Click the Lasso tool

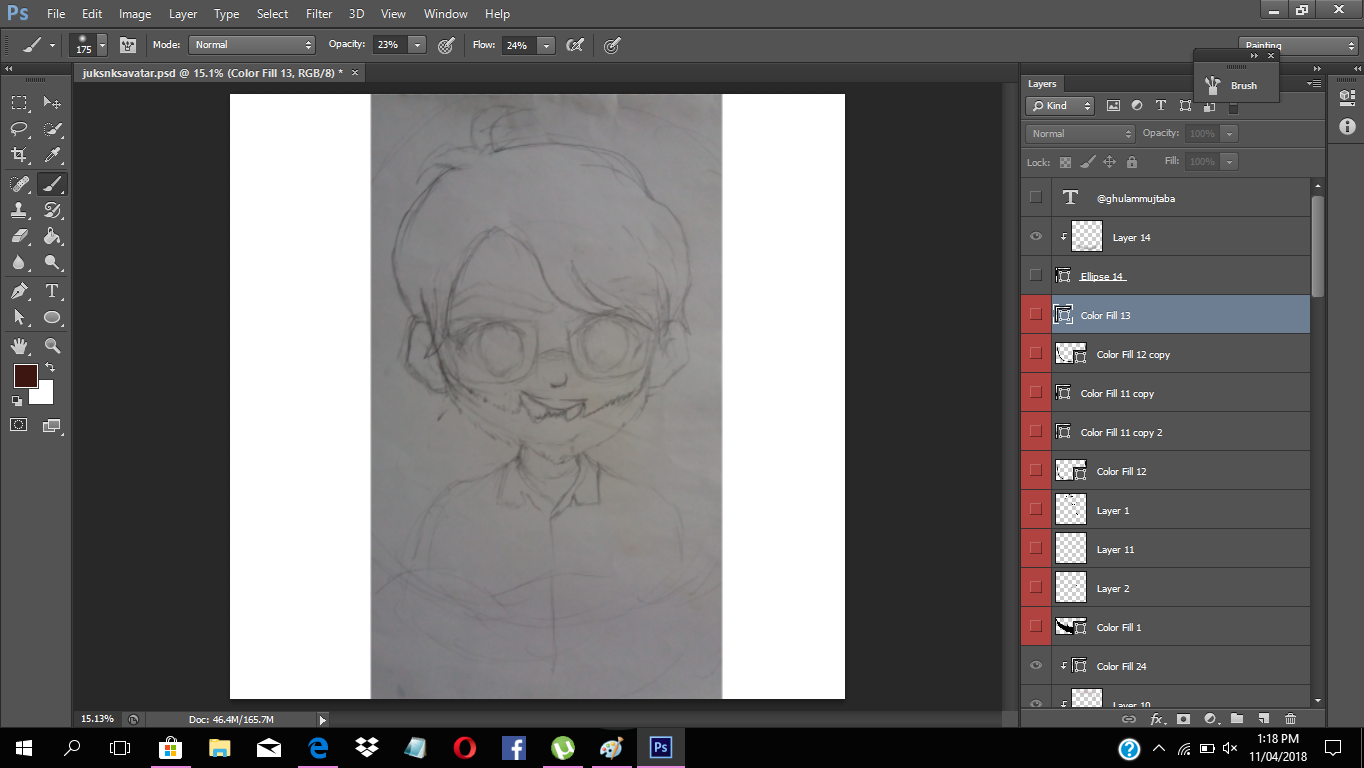click(x=19, y=129)
